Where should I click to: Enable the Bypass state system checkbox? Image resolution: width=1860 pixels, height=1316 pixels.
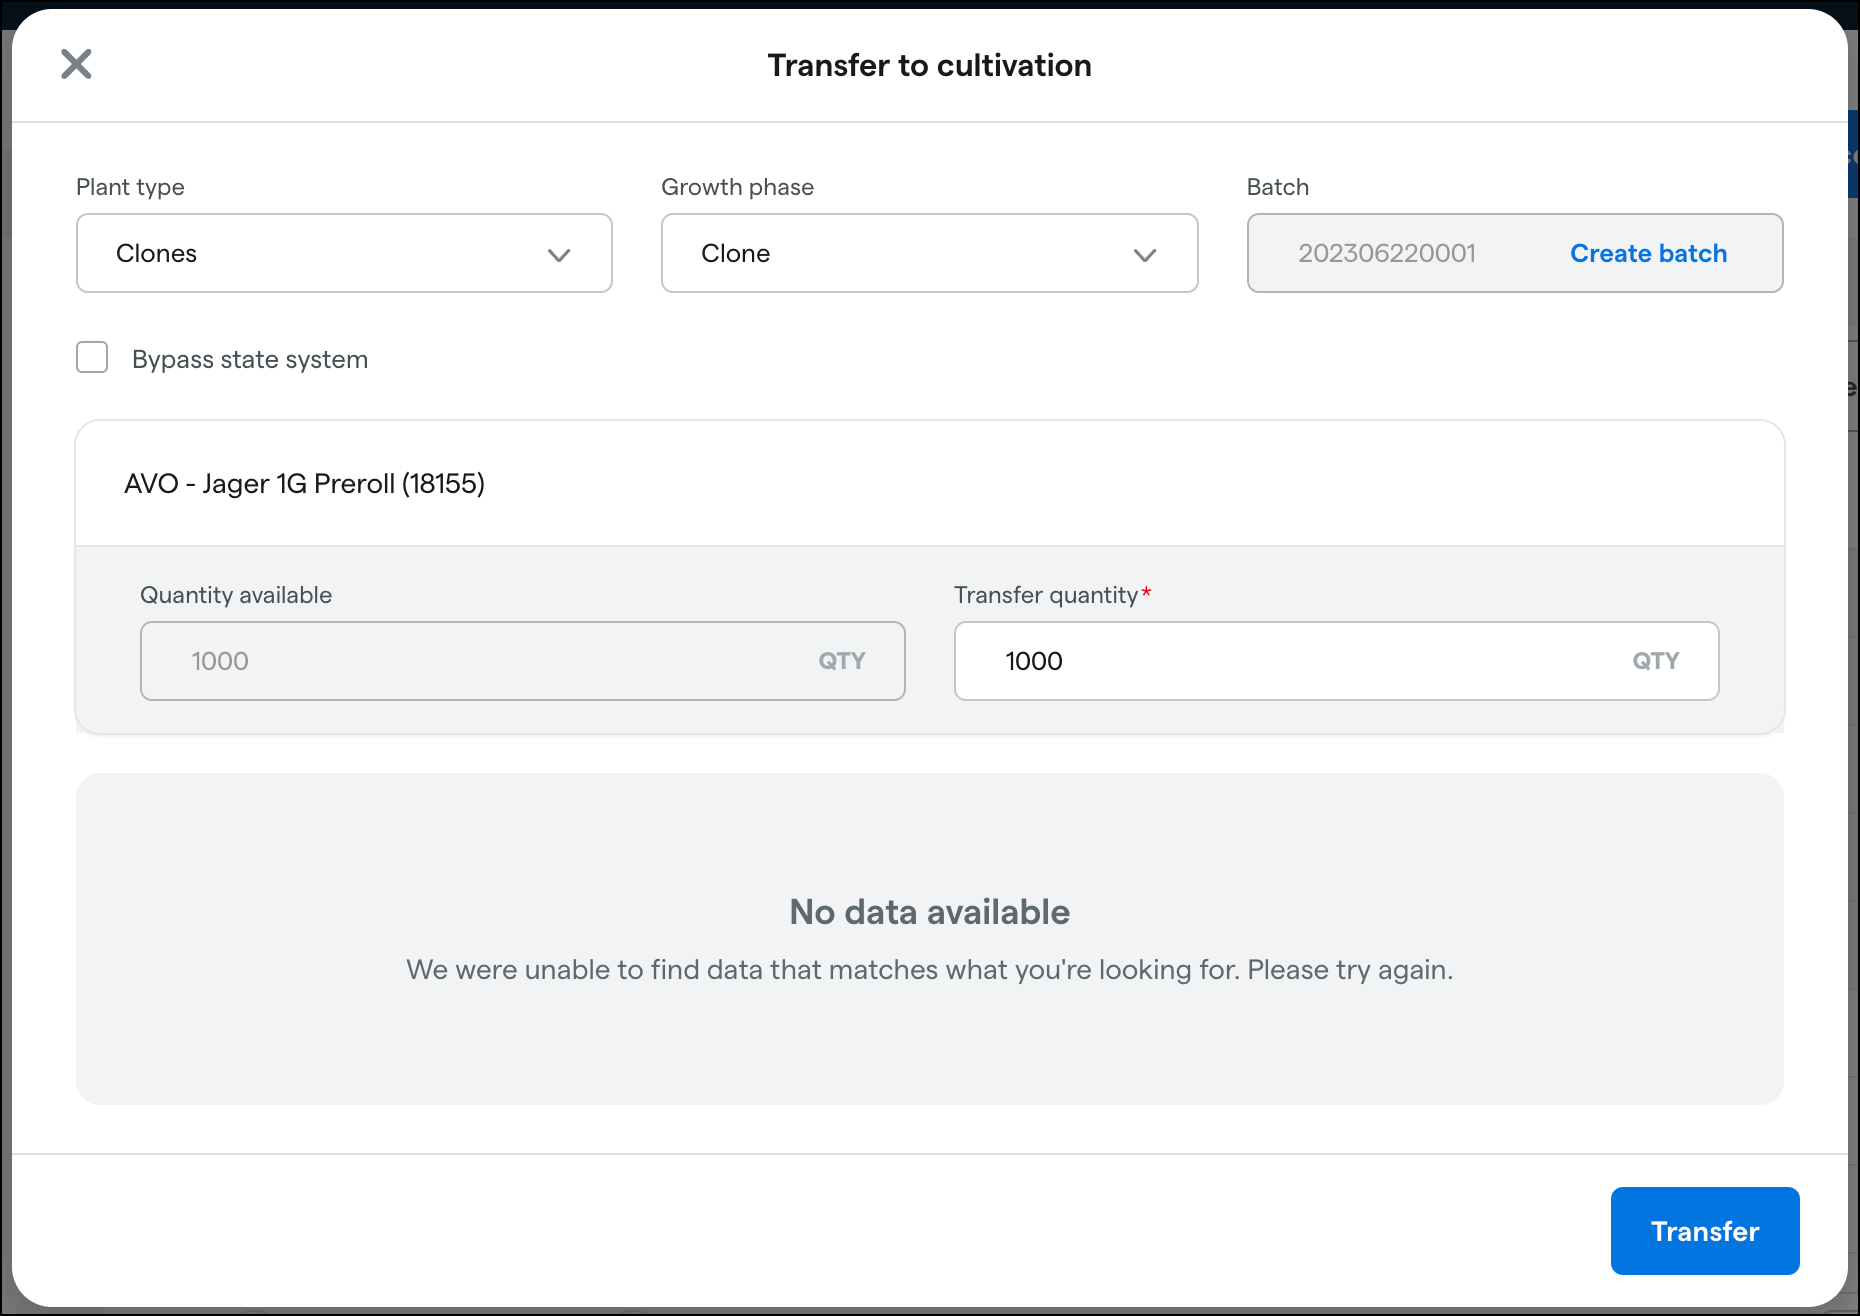coord(91,358)
